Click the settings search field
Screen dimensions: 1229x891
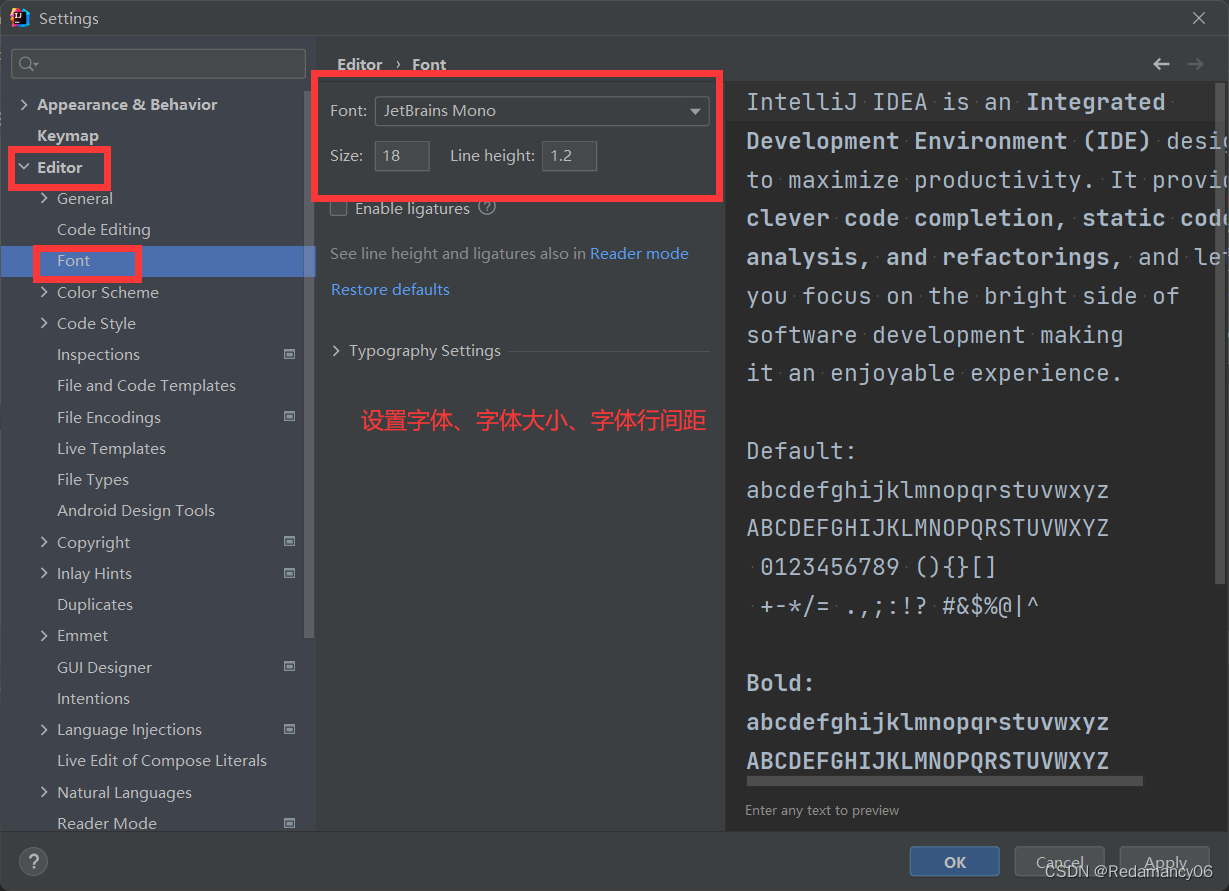158,64
